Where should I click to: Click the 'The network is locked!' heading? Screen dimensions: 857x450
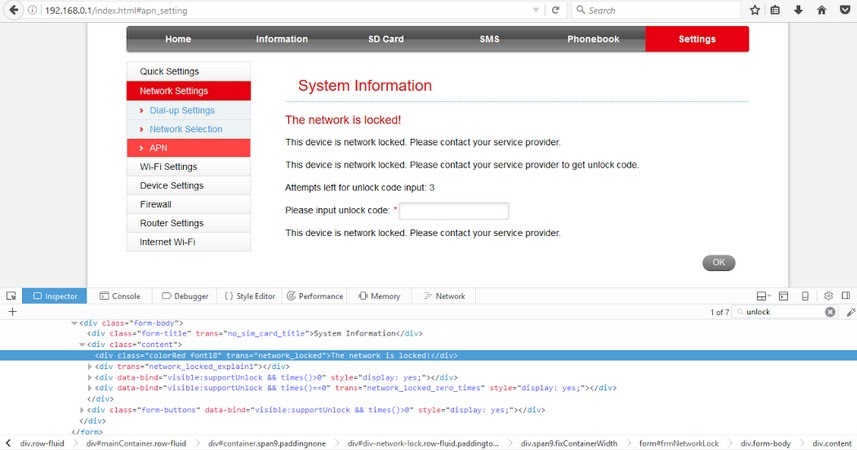click(x=343, y=120)
